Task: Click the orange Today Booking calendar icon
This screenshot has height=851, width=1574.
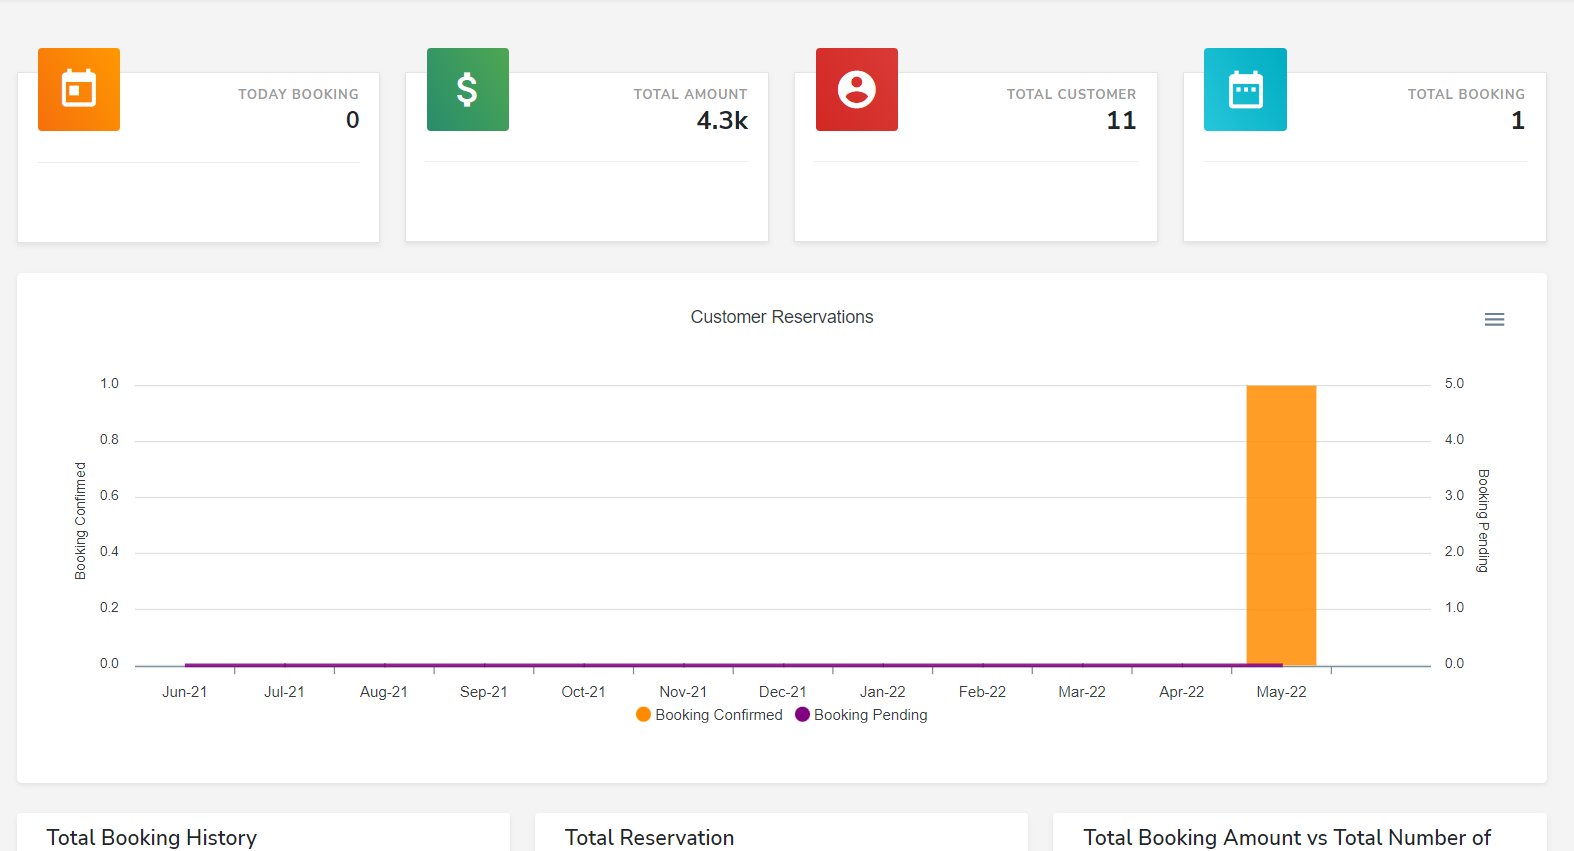Action: (79, 89)
